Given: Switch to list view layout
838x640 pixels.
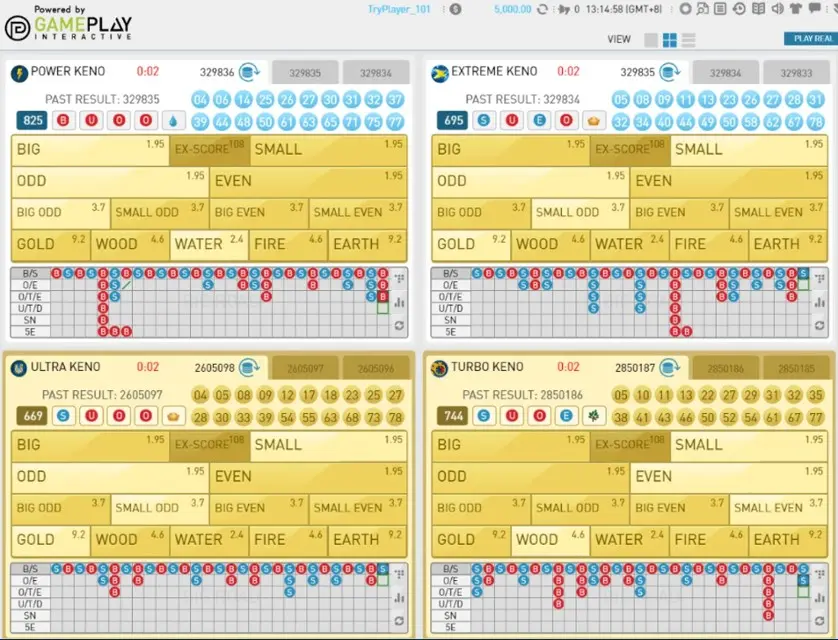Looking at the screenshot, I should tap(688, 40).
